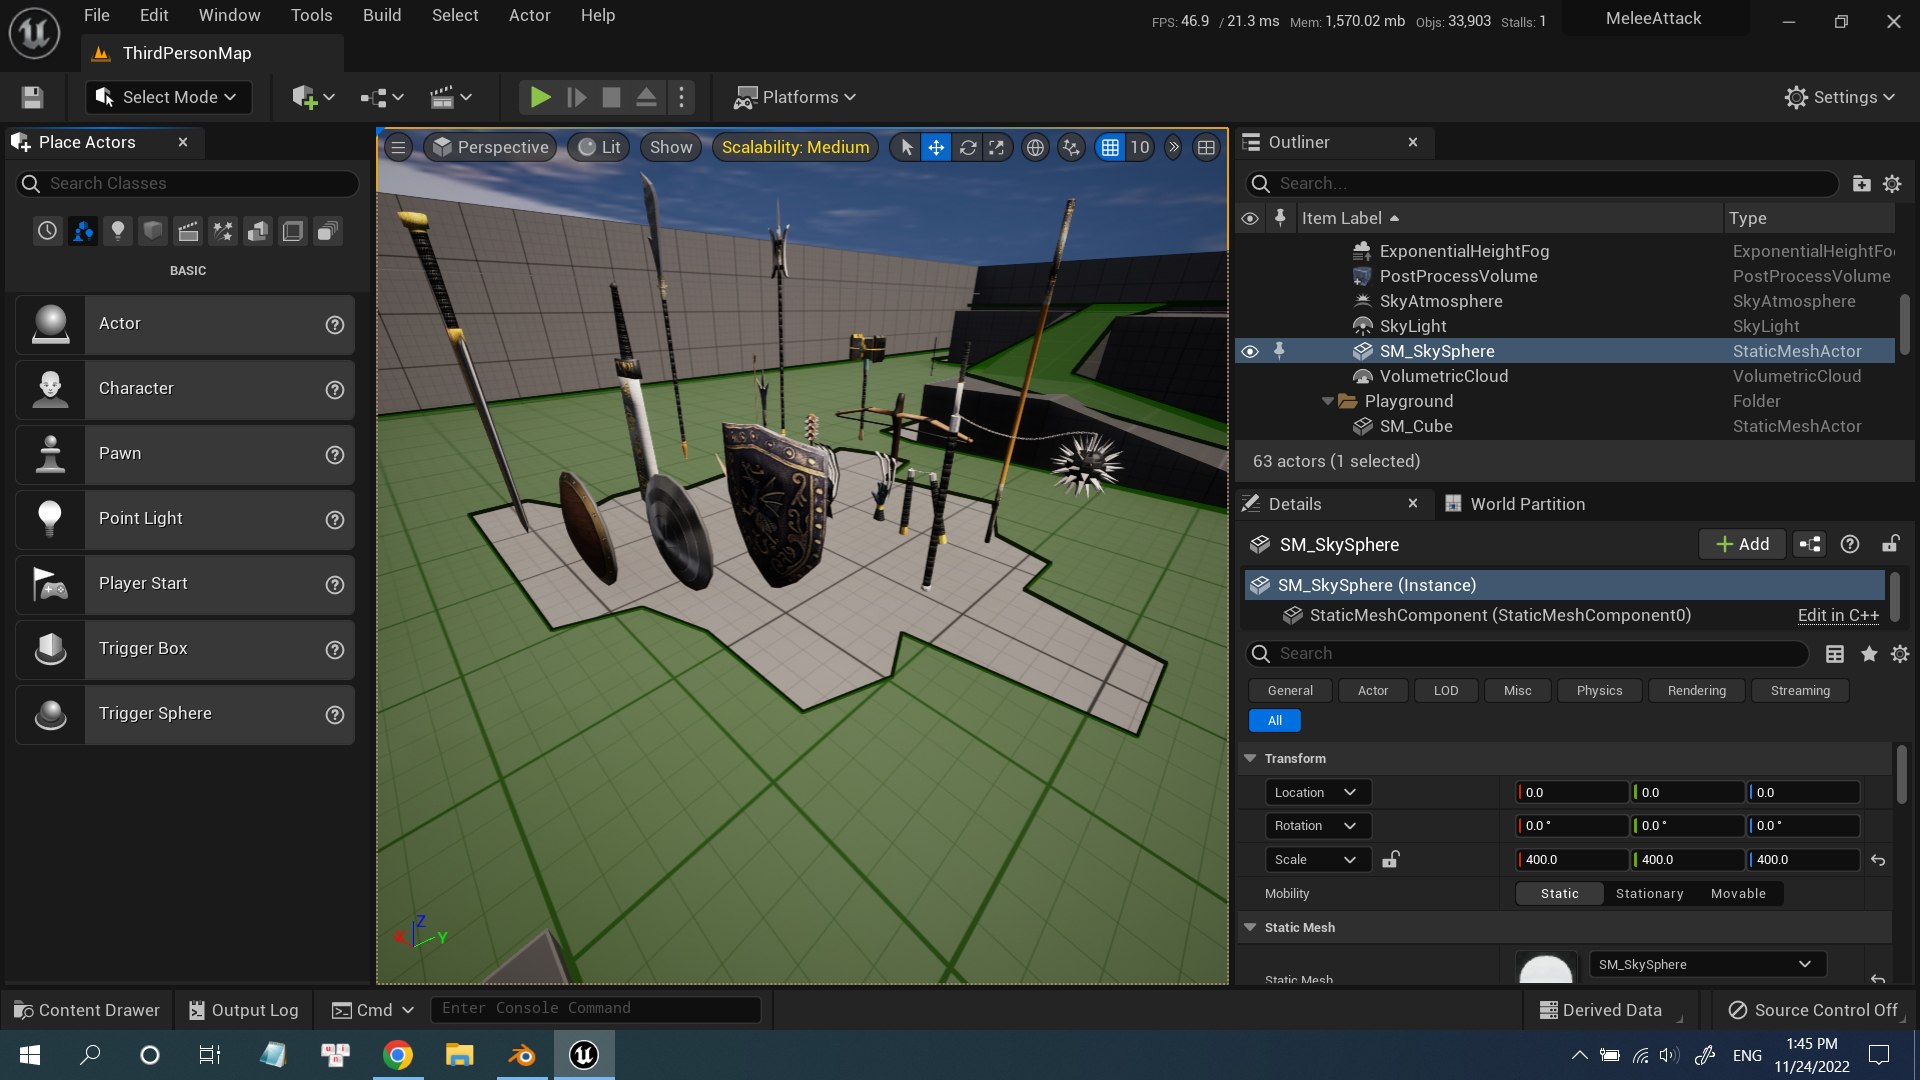1920x1080 pixels.
Task: Activate the scale tool in viewport
Action: (996, 147)
